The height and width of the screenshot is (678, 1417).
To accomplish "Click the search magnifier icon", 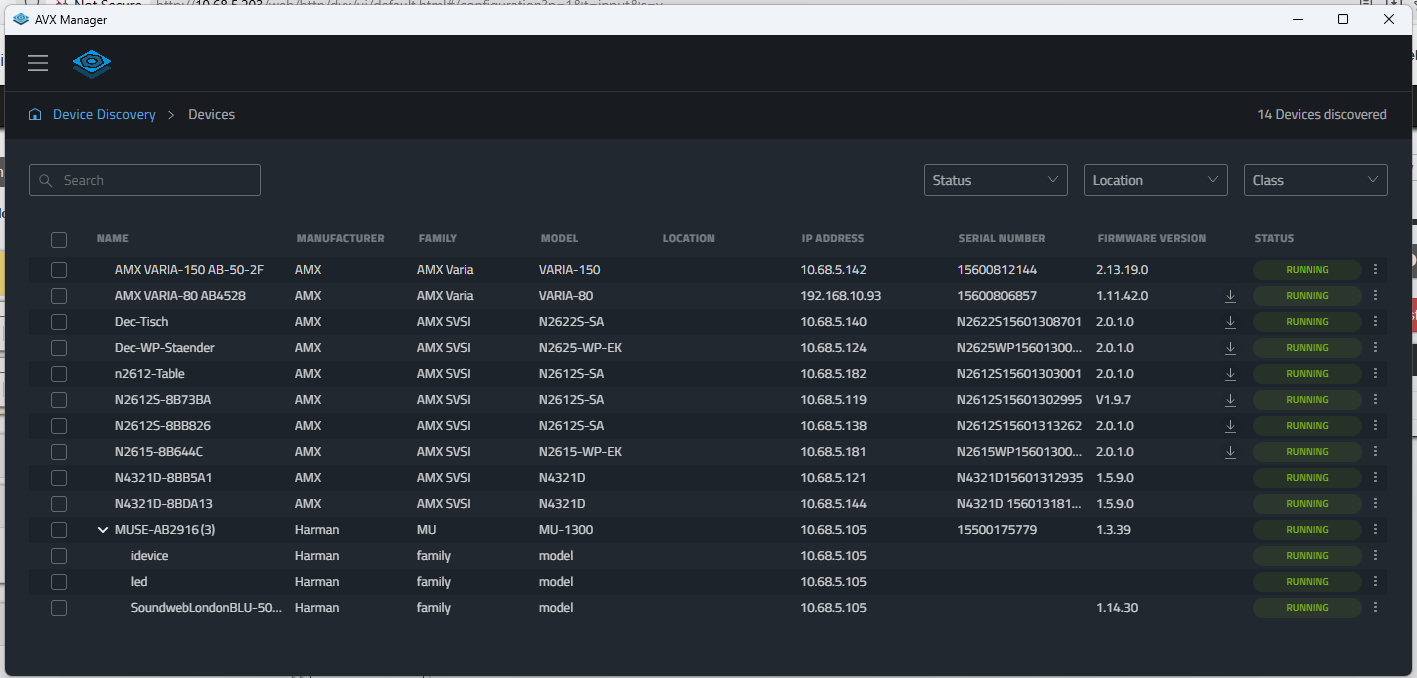I will (46, 180).
